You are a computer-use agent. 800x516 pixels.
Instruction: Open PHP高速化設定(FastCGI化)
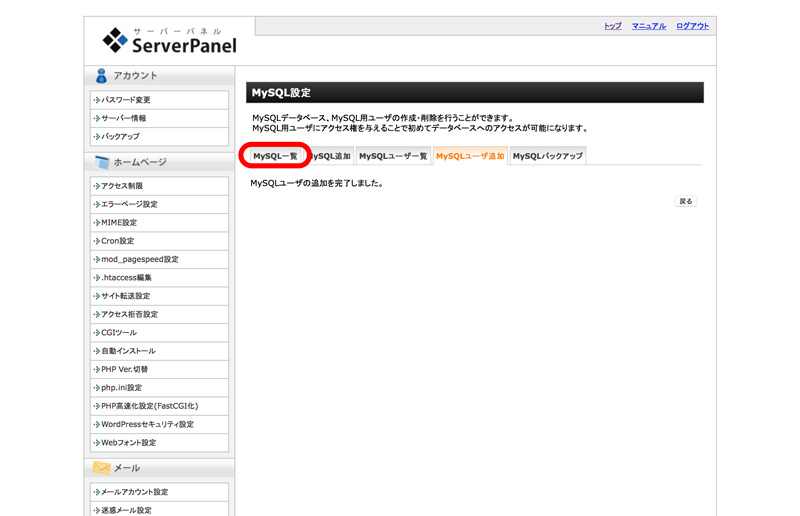tap(159, 406)
